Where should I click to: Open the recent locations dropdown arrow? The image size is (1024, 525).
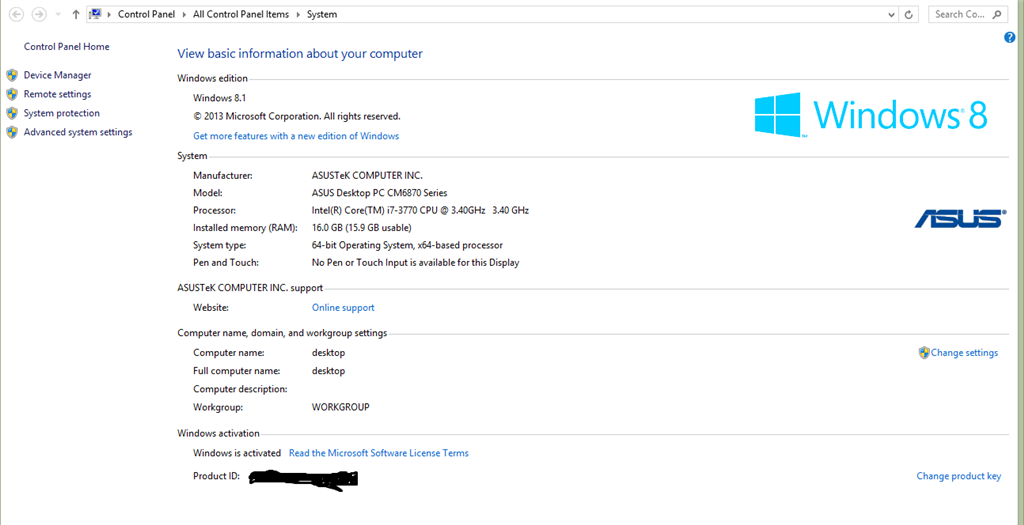58,14
